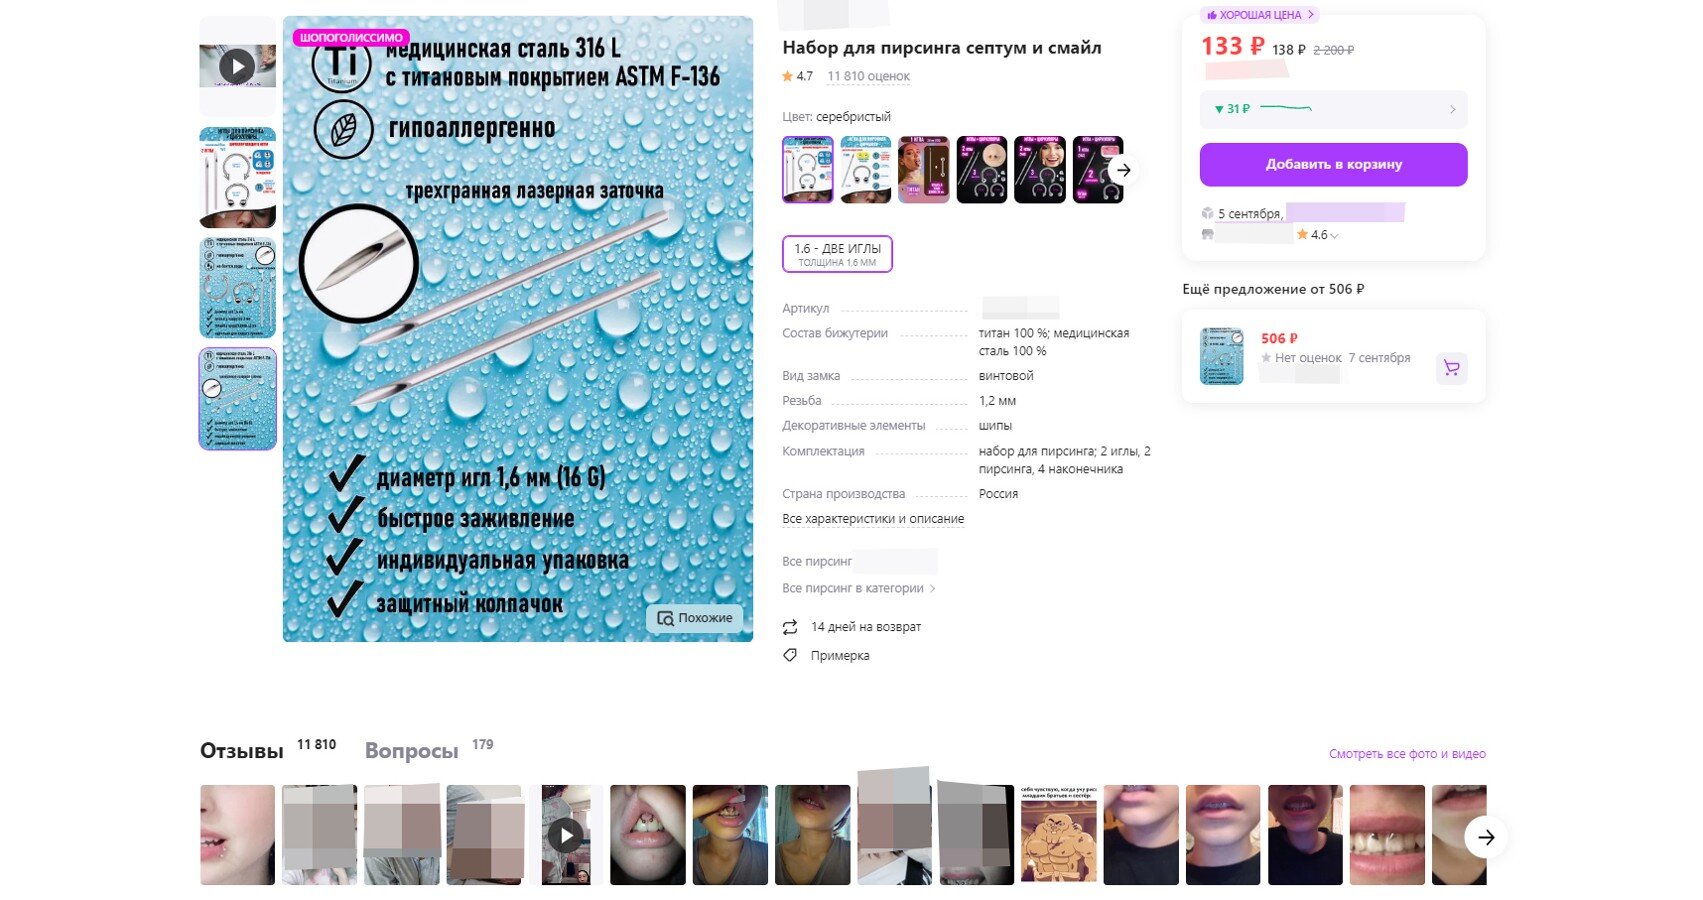The width and height of the screenshot is (1703, 900).
Task: Switch to the Вопросы tab
Action: [412, 751]
